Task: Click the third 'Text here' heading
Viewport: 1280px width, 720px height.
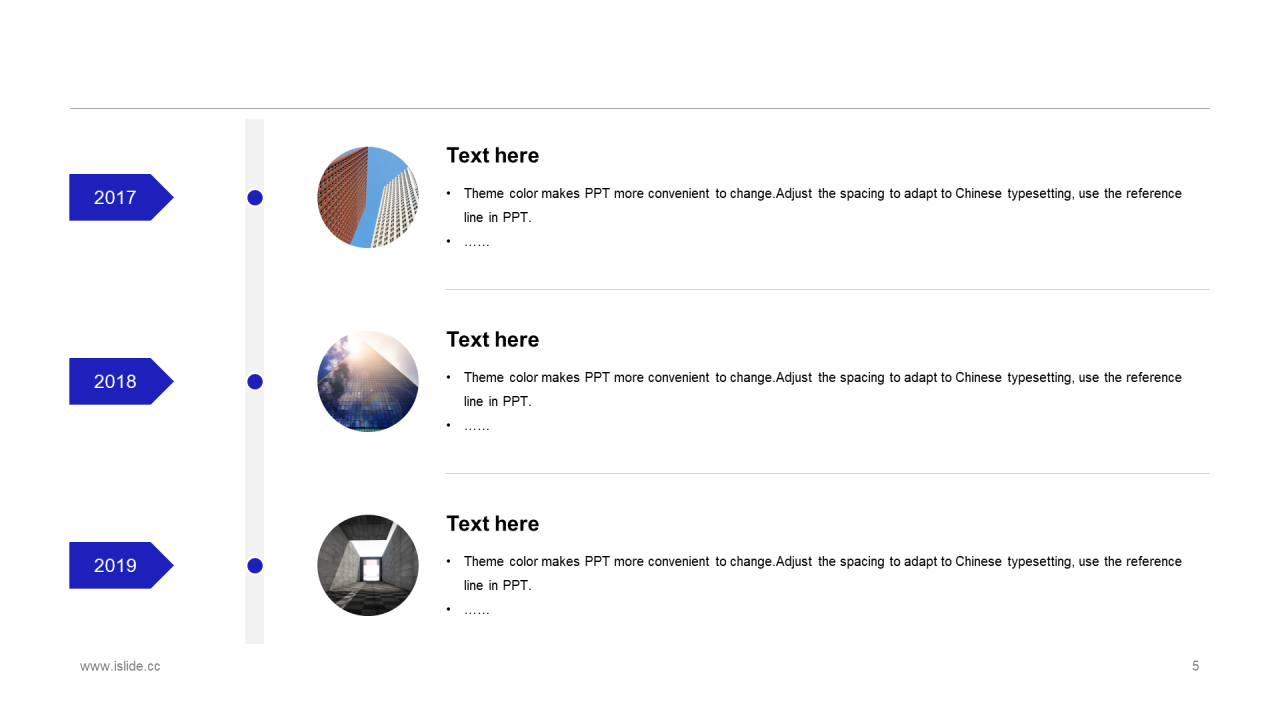Action: point(492,523)
